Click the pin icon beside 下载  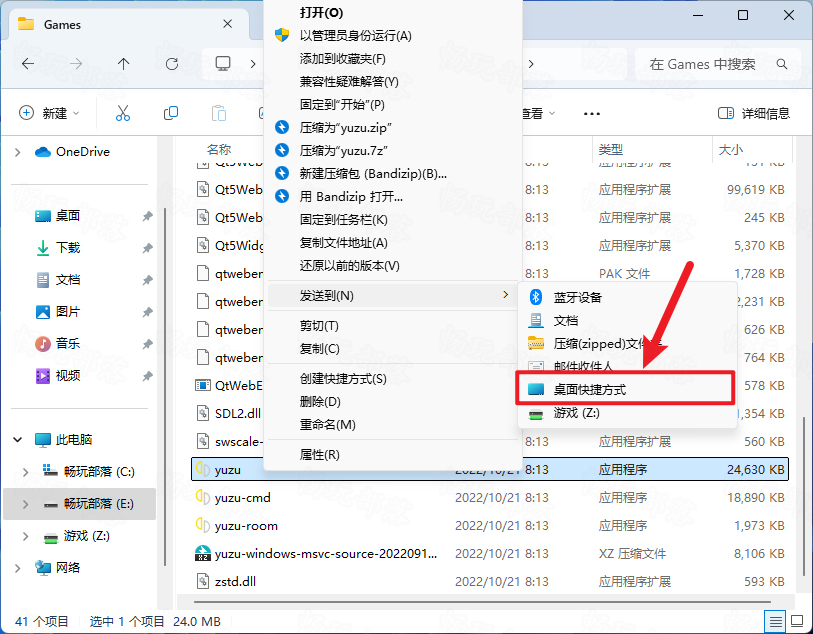[x=148, y=248]
